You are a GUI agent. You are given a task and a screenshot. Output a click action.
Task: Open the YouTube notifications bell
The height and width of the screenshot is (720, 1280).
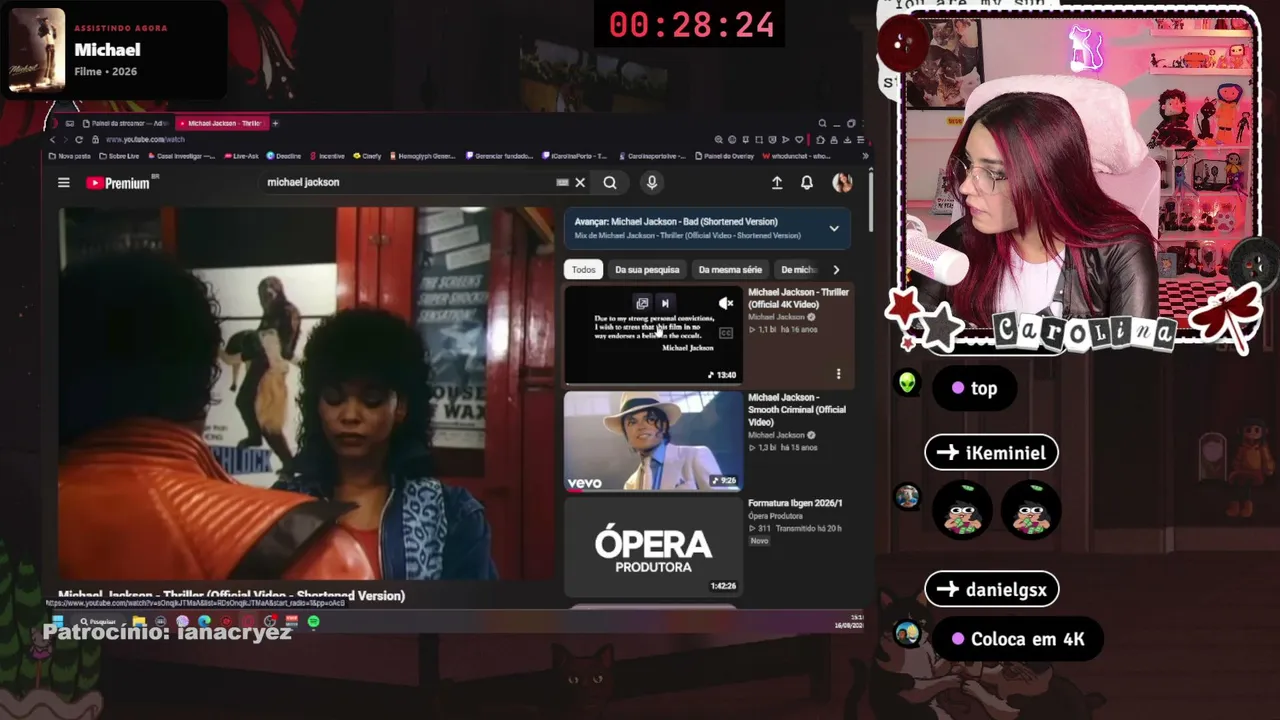click(x=807, y=183)
